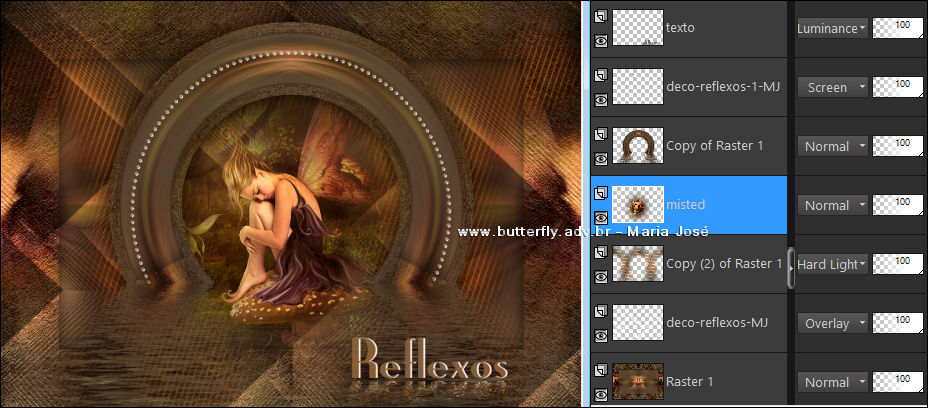Select the Copy of Raster 1 arch thumbnail
The height and width of the screenshot is (408, 928).
tap(637, 146)
